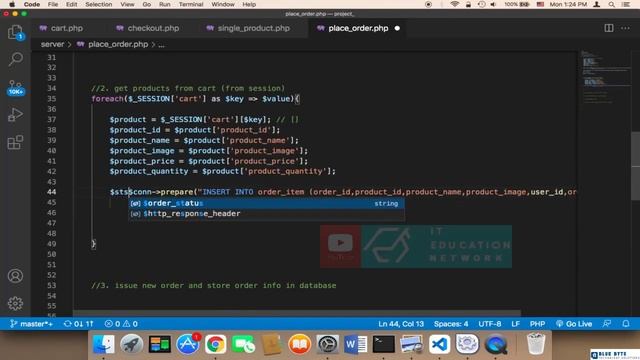Open FaceTime from the Dock
The width and height of the screenshot is (640, 360).
(x=243, y=344)
